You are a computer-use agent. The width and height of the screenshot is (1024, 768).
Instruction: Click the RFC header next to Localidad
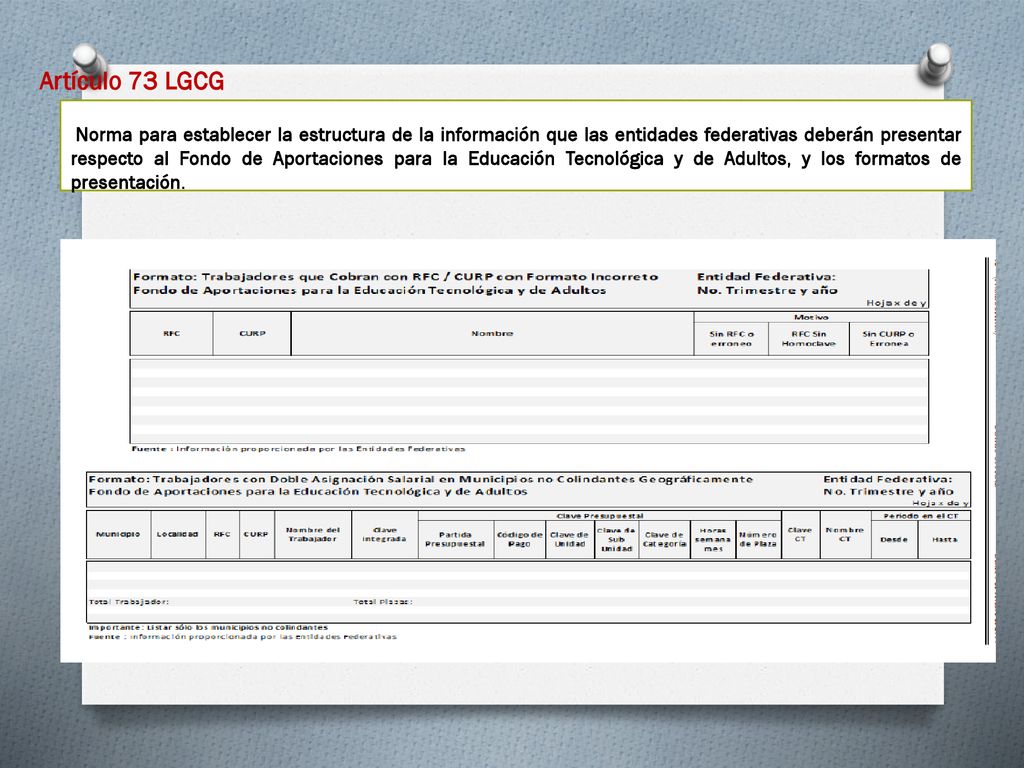click(x=222, y=534)
